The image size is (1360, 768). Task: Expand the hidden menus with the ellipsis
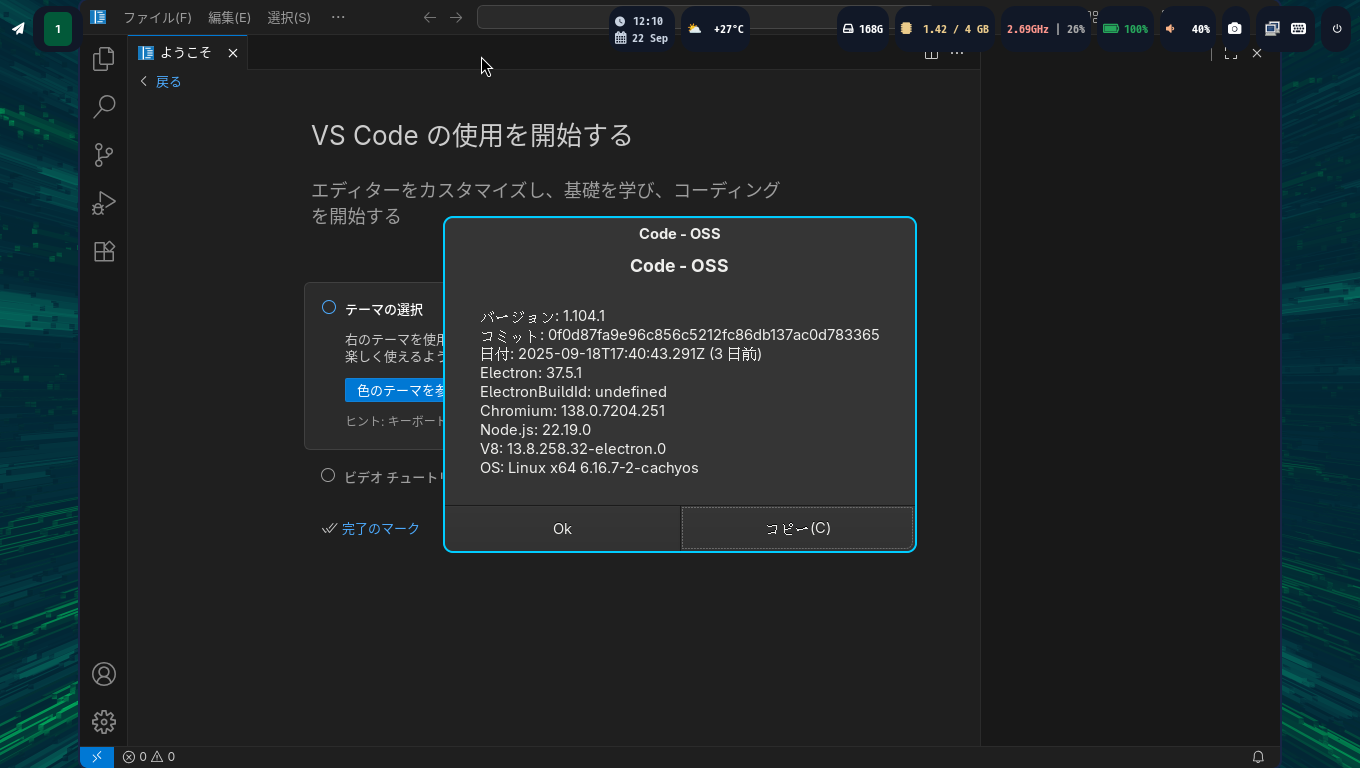click(338, 17)
